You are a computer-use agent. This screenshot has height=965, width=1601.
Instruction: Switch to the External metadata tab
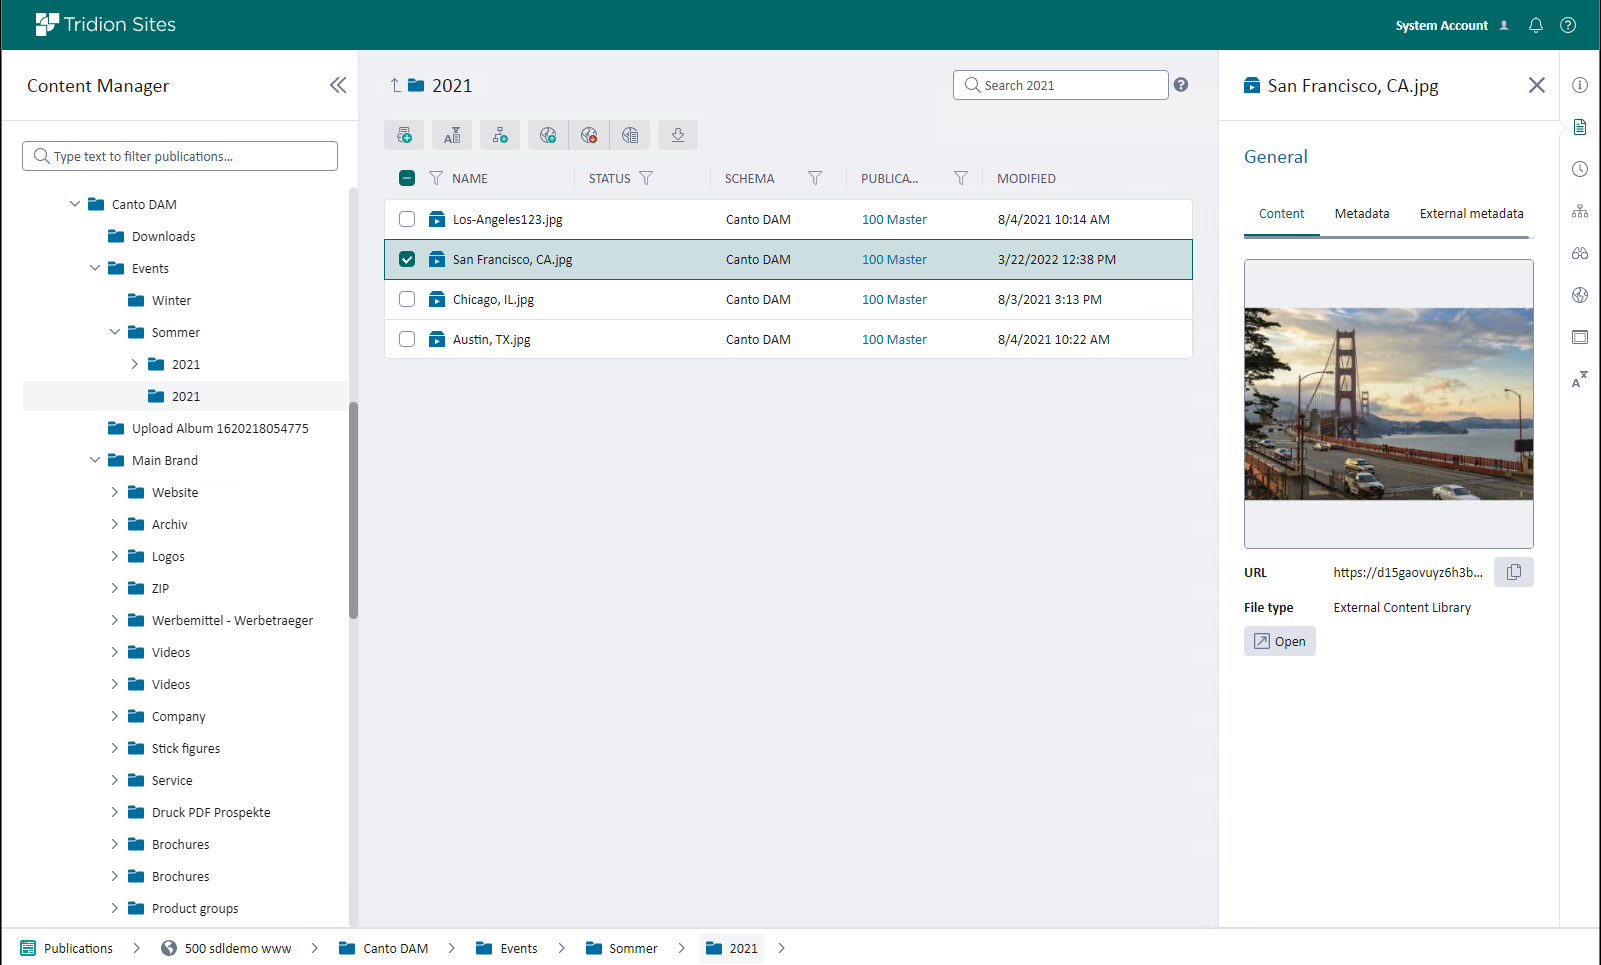pyautogui.click(x=1471, y=213)
